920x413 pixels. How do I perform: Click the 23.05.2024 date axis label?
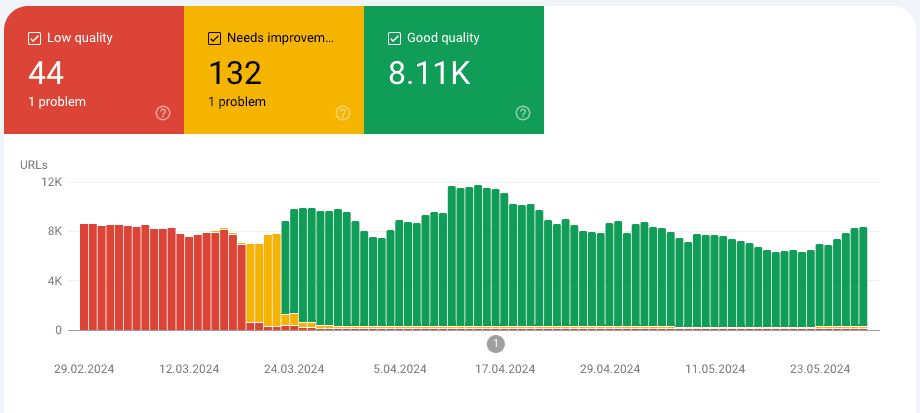click(x=820, y=369)
